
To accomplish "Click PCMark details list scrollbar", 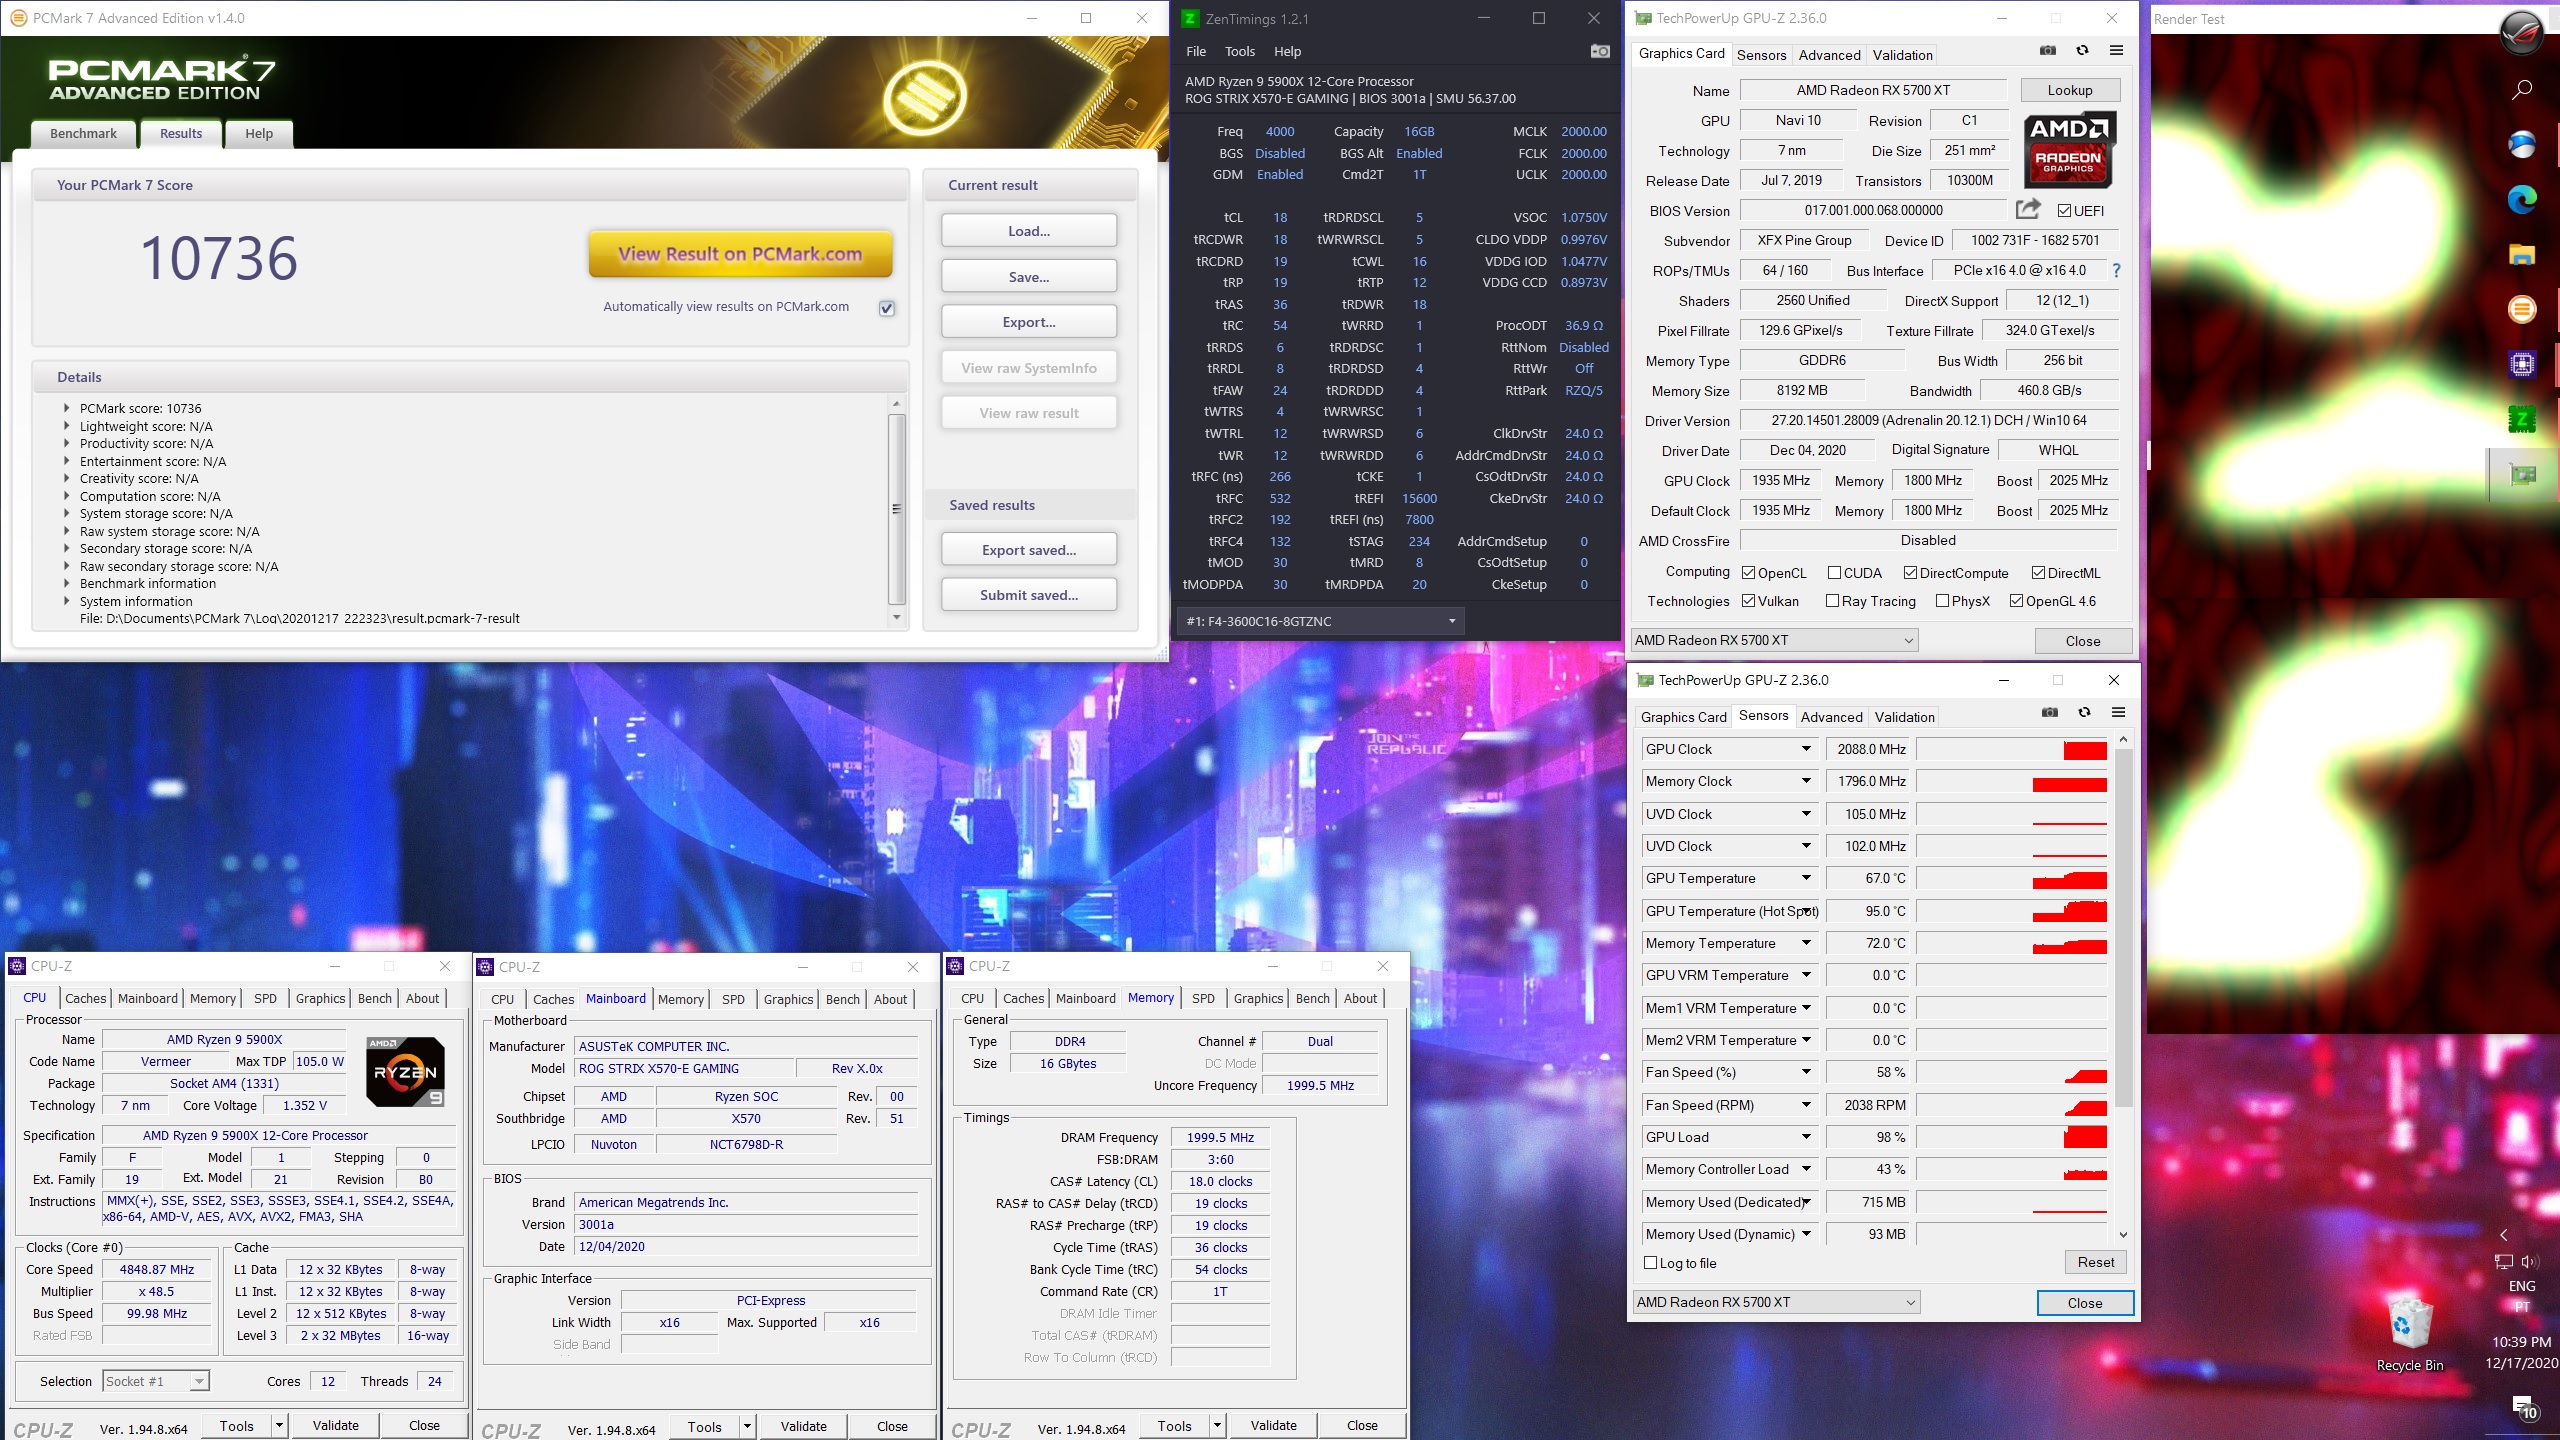I will 896,509.
